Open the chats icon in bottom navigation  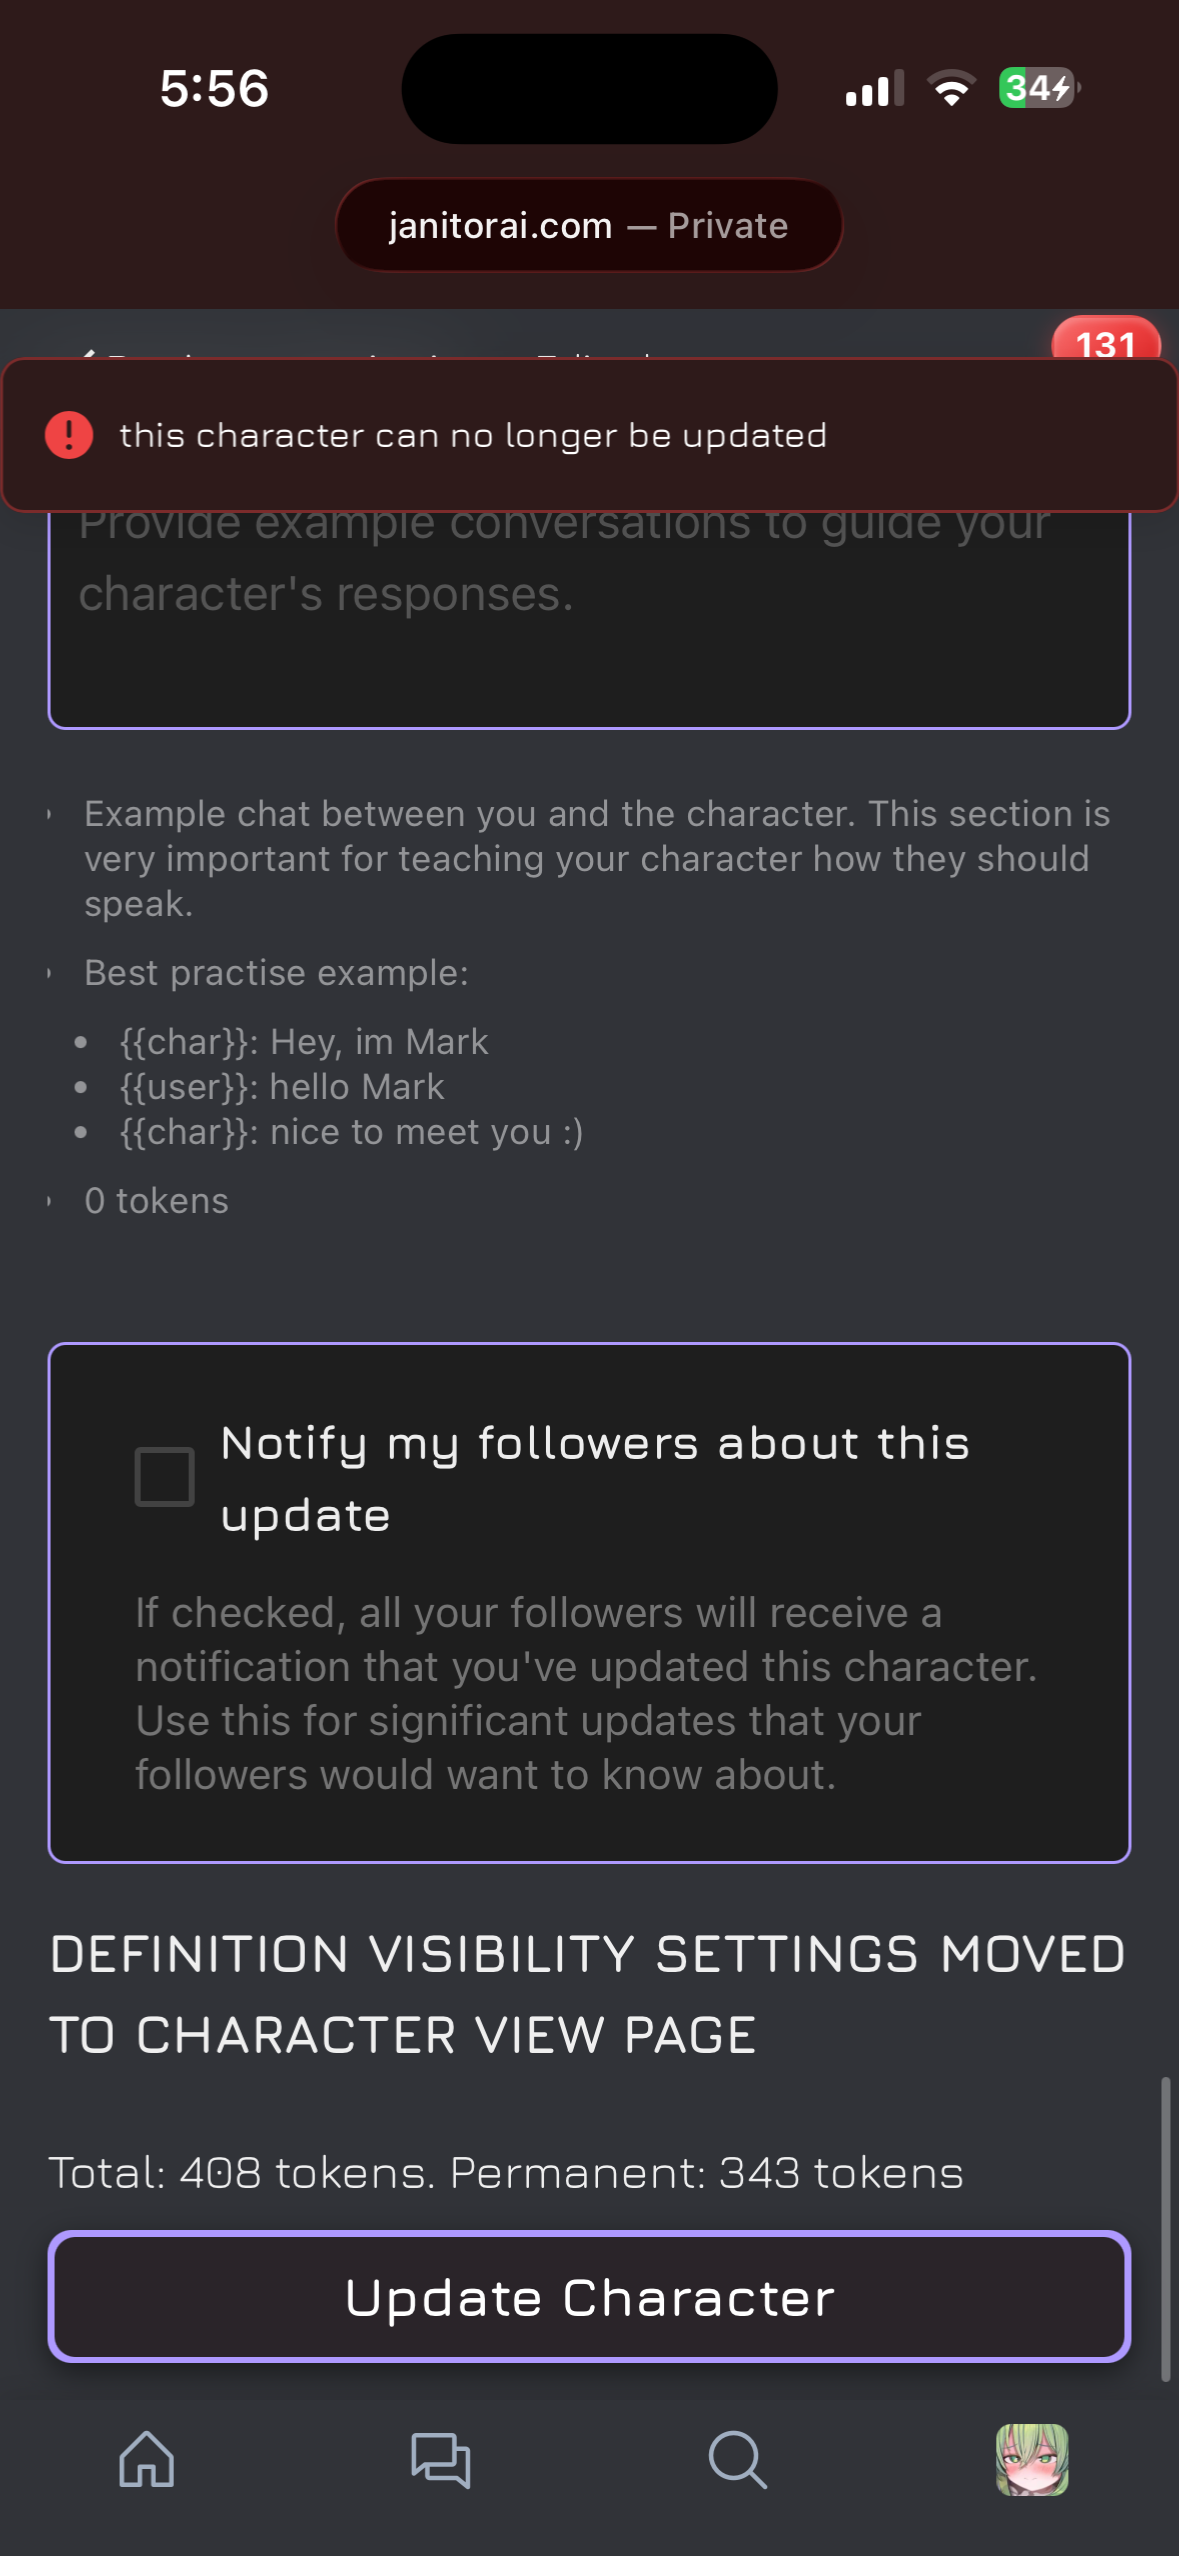coord(441,2459)
